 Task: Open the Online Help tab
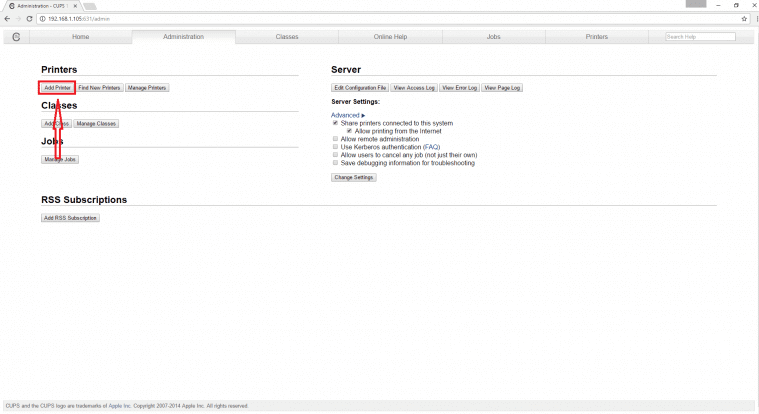(390, 37)
